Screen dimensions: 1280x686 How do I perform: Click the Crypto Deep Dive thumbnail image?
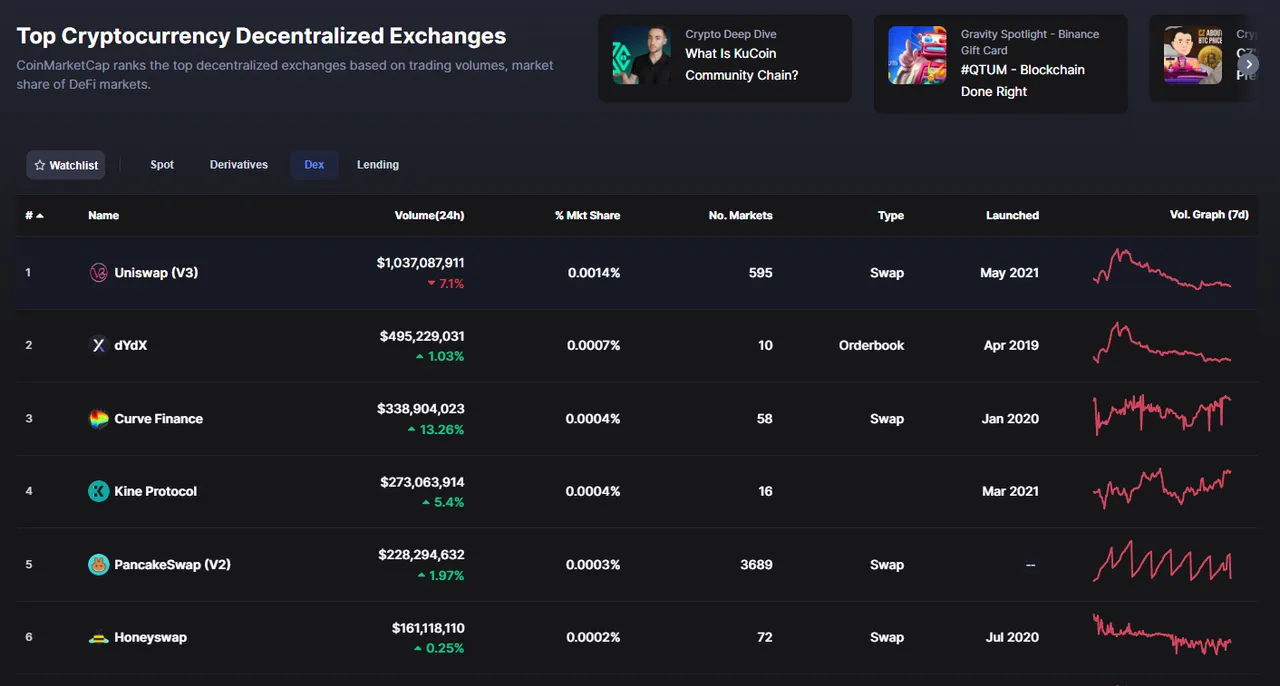point(642,55)
